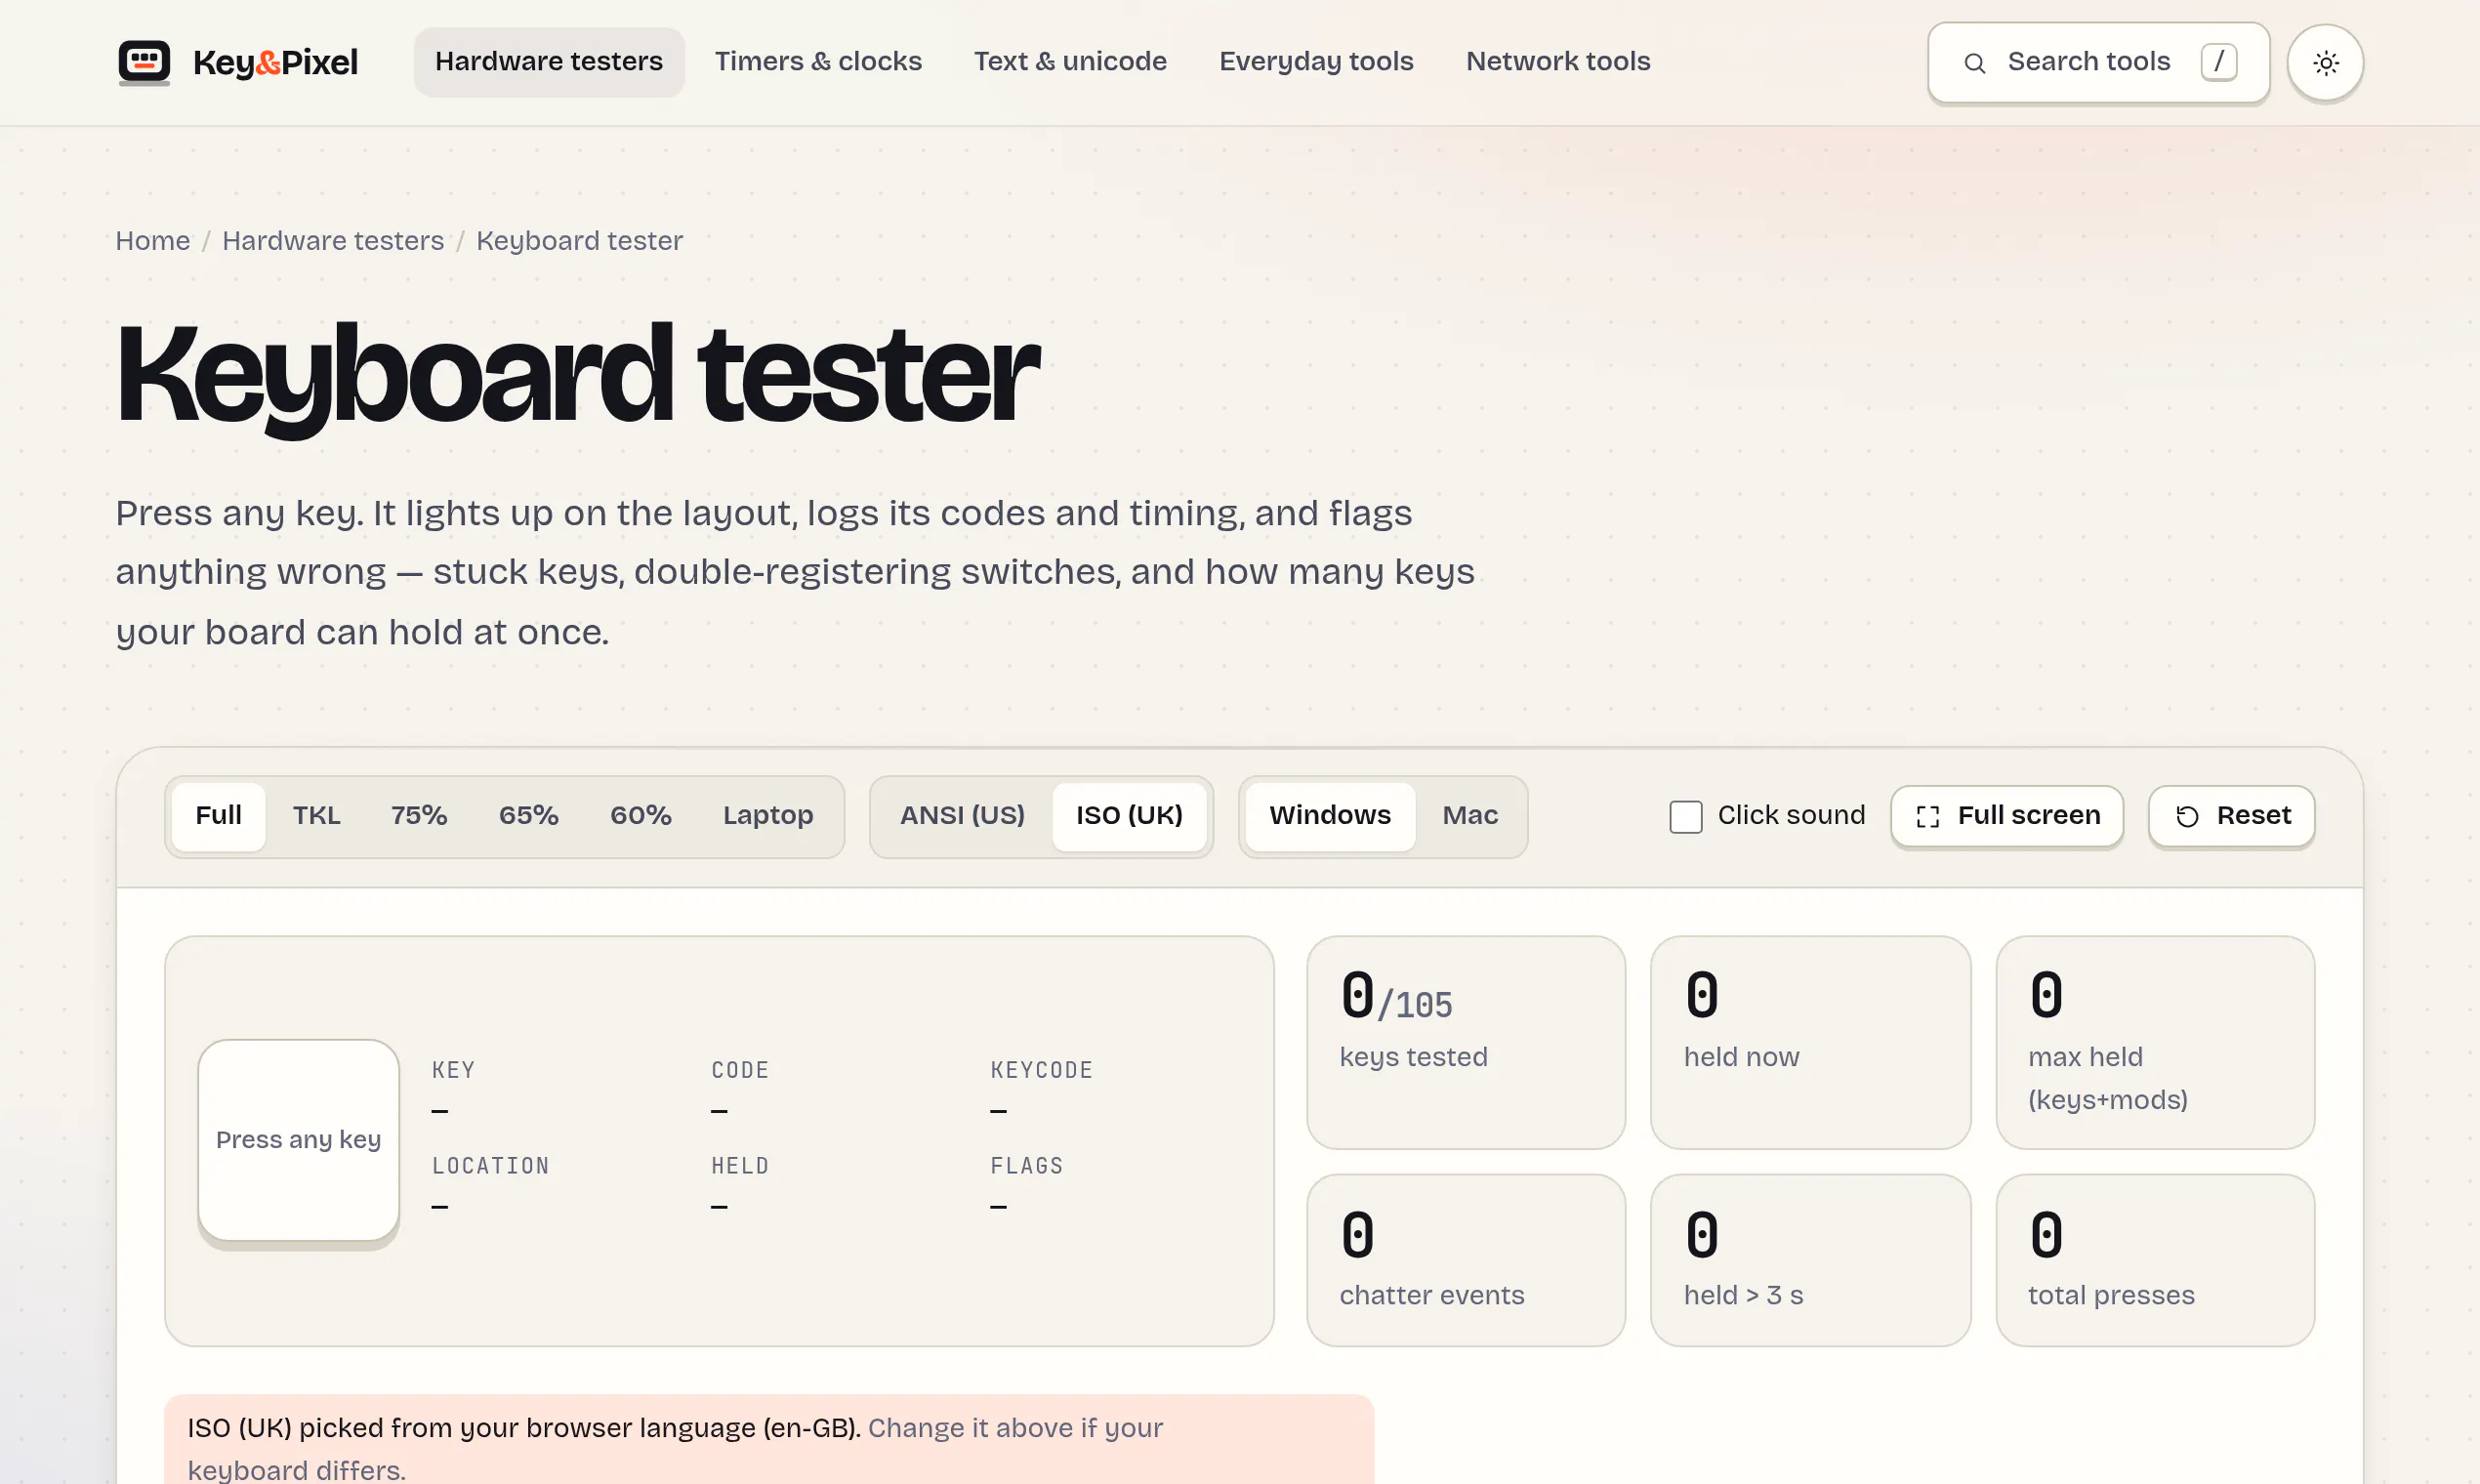2480x1484 pixels.
Task: Click the Keyboard tester page heading
Action: pyautogui.click(x=577, y=376)
